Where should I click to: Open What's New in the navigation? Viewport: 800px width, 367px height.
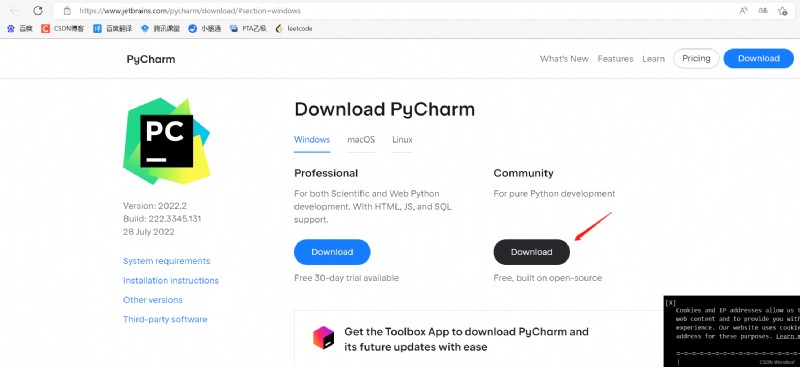click(564, 59)
